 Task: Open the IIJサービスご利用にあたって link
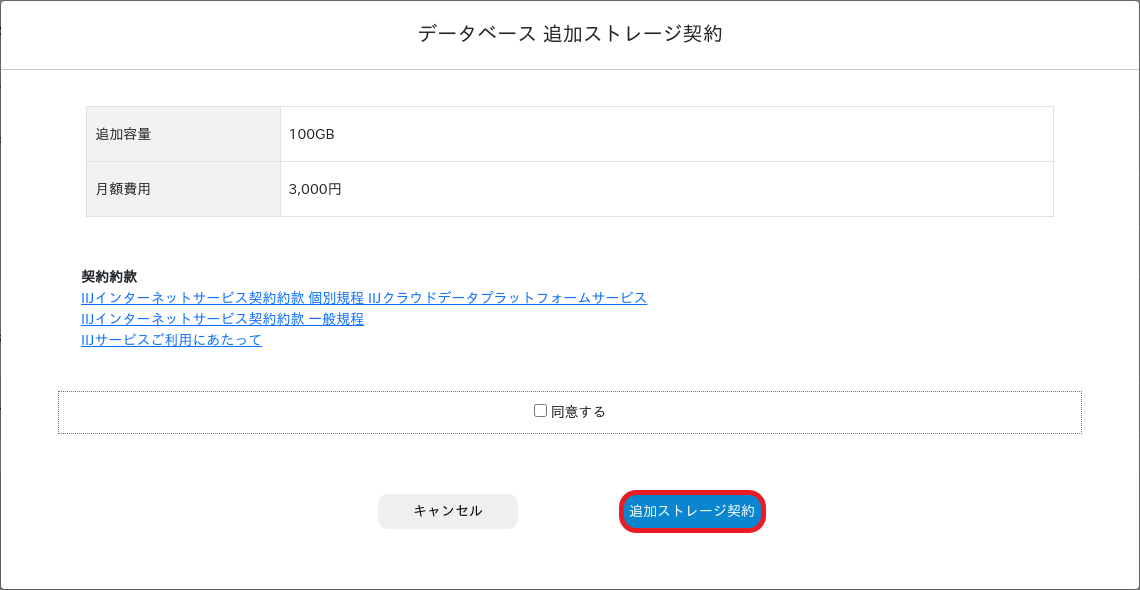[172, 340]
